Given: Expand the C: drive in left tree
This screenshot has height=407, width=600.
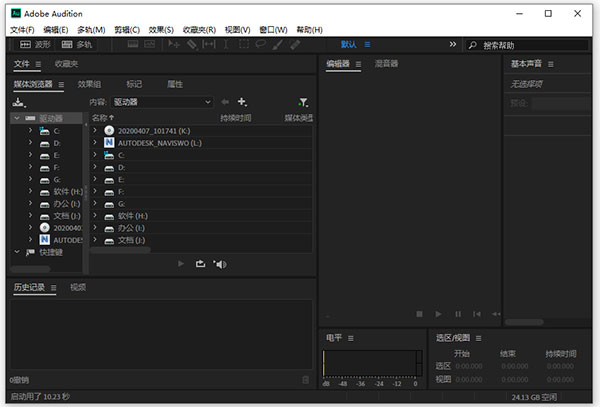Looking at the screenshot, I should pyautogui.click(x=30, y=131).
